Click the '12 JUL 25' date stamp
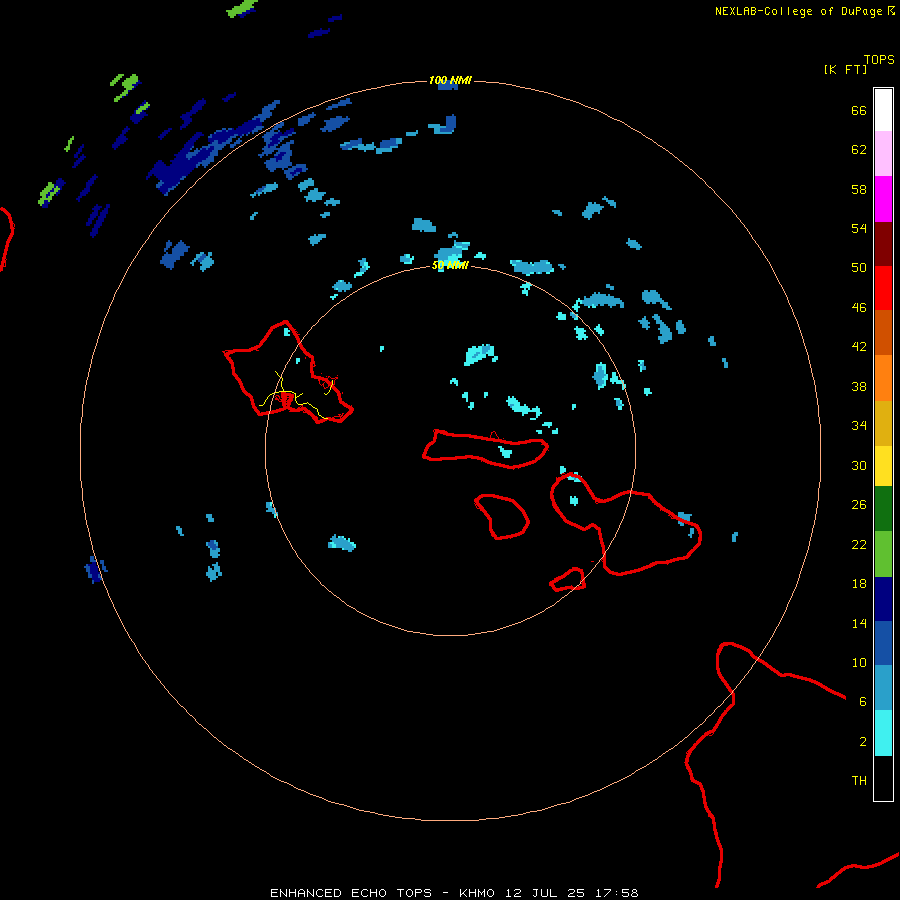900x900 pixels. coord(545,893)
